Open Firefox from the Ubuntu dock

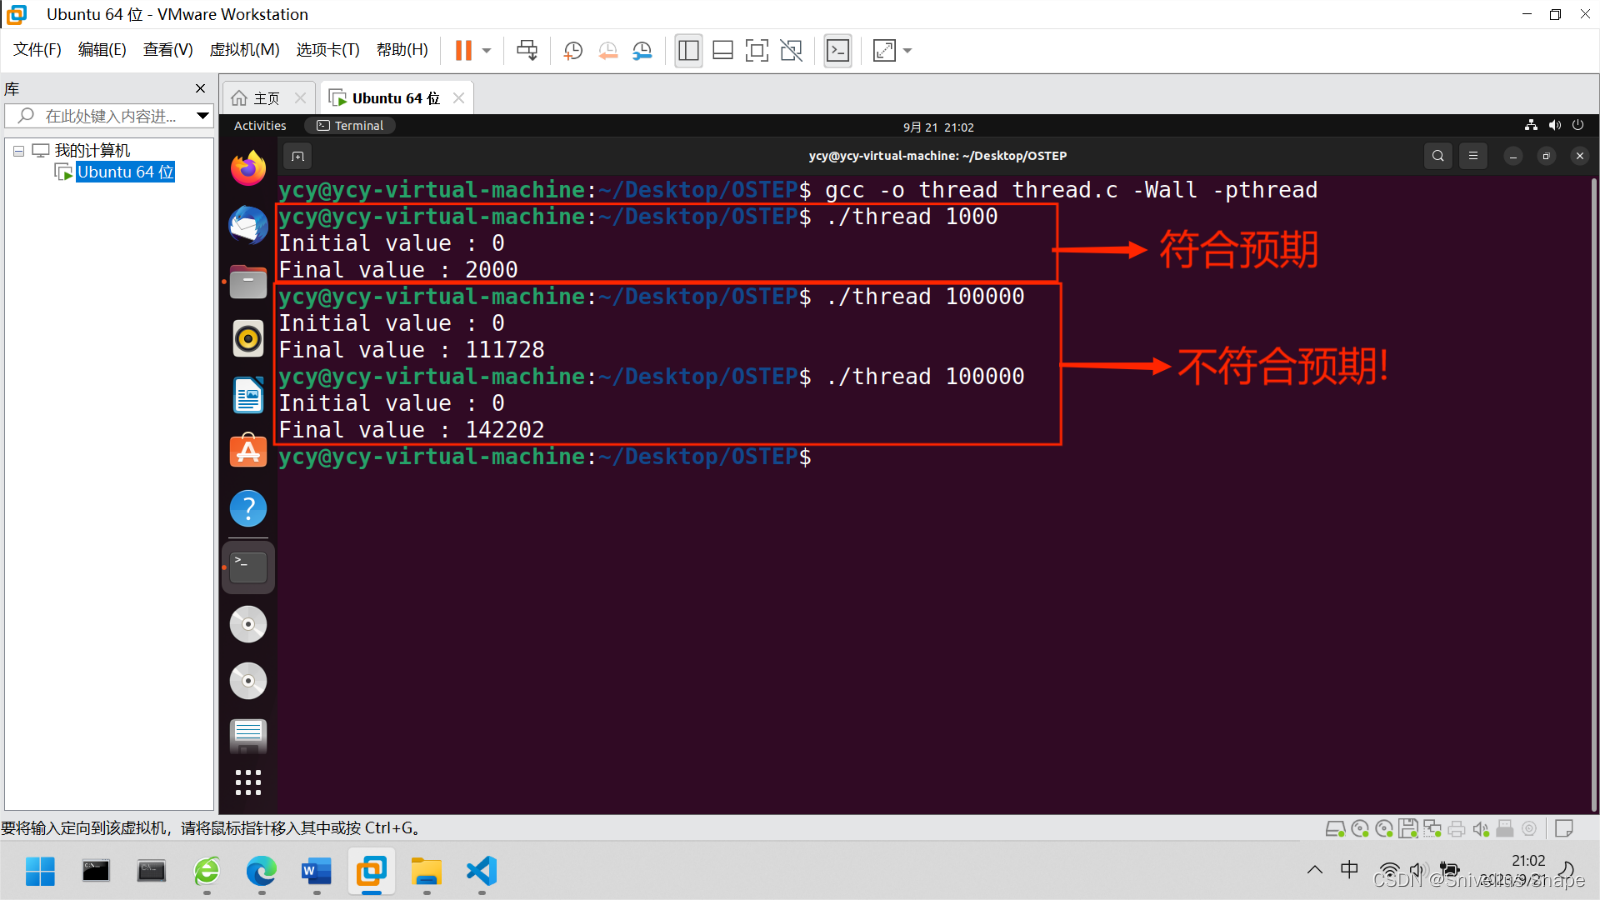click(x=248, y=169)
